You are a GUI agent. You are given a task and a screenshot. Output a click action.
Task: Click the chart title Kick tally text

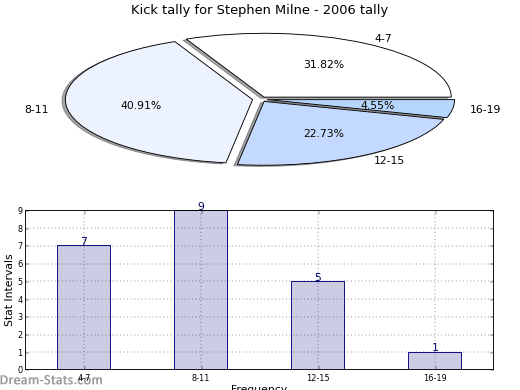tap(259, 10)
